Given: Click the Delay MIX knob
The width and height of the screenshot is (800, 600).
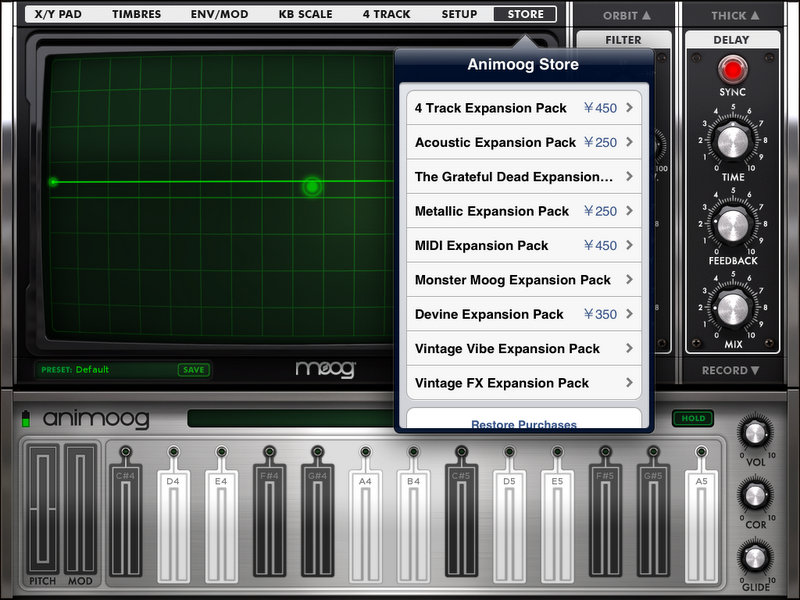Looking at the screenshot, I should (x=732, y=309).
